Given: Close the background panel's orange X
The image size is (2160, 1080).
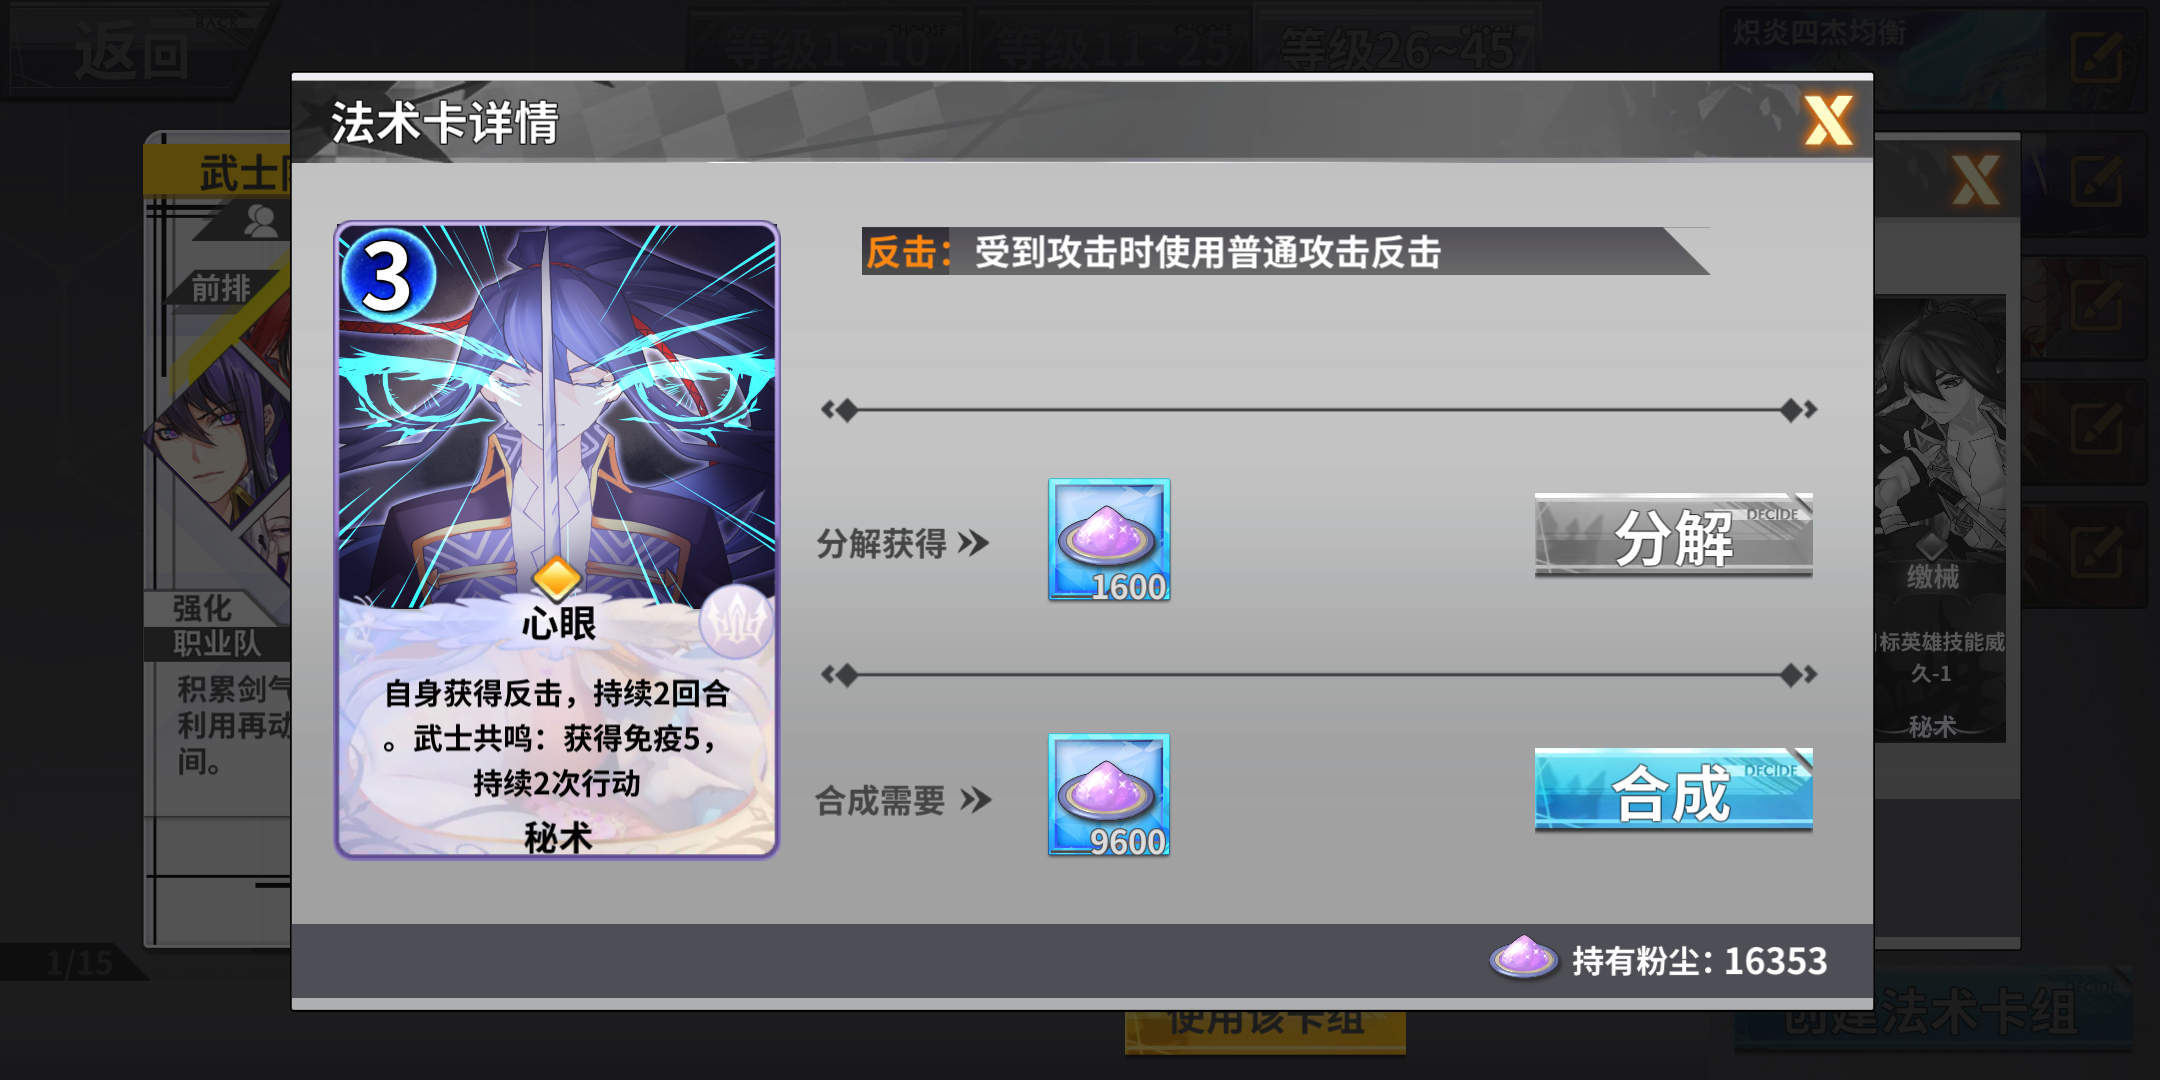Looking at the screenshot, I should 1976,180.
